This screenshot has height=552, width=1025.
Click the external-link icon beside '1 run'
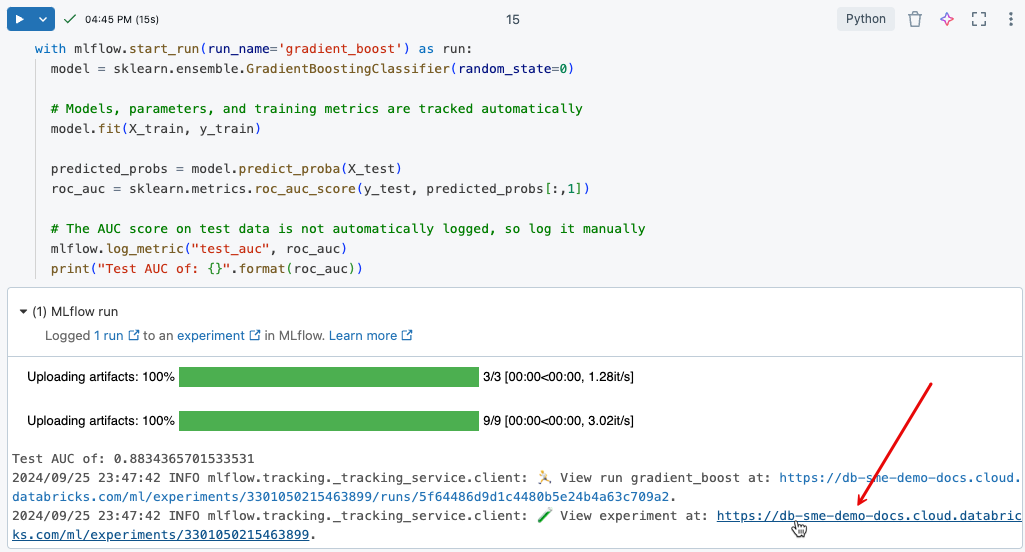point(133,335)
